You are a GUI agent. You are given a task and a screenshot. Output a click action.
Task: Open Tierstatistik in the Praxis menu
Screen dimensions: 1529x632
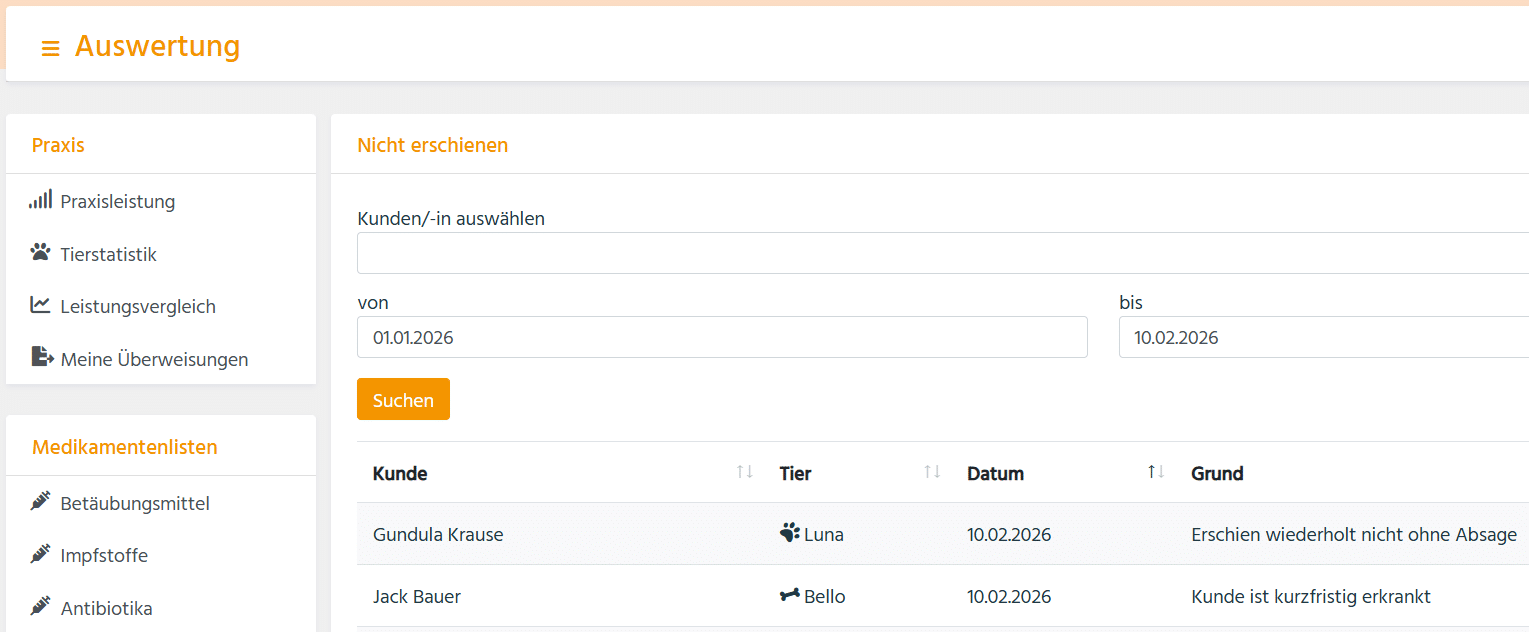tap(108, 254)
